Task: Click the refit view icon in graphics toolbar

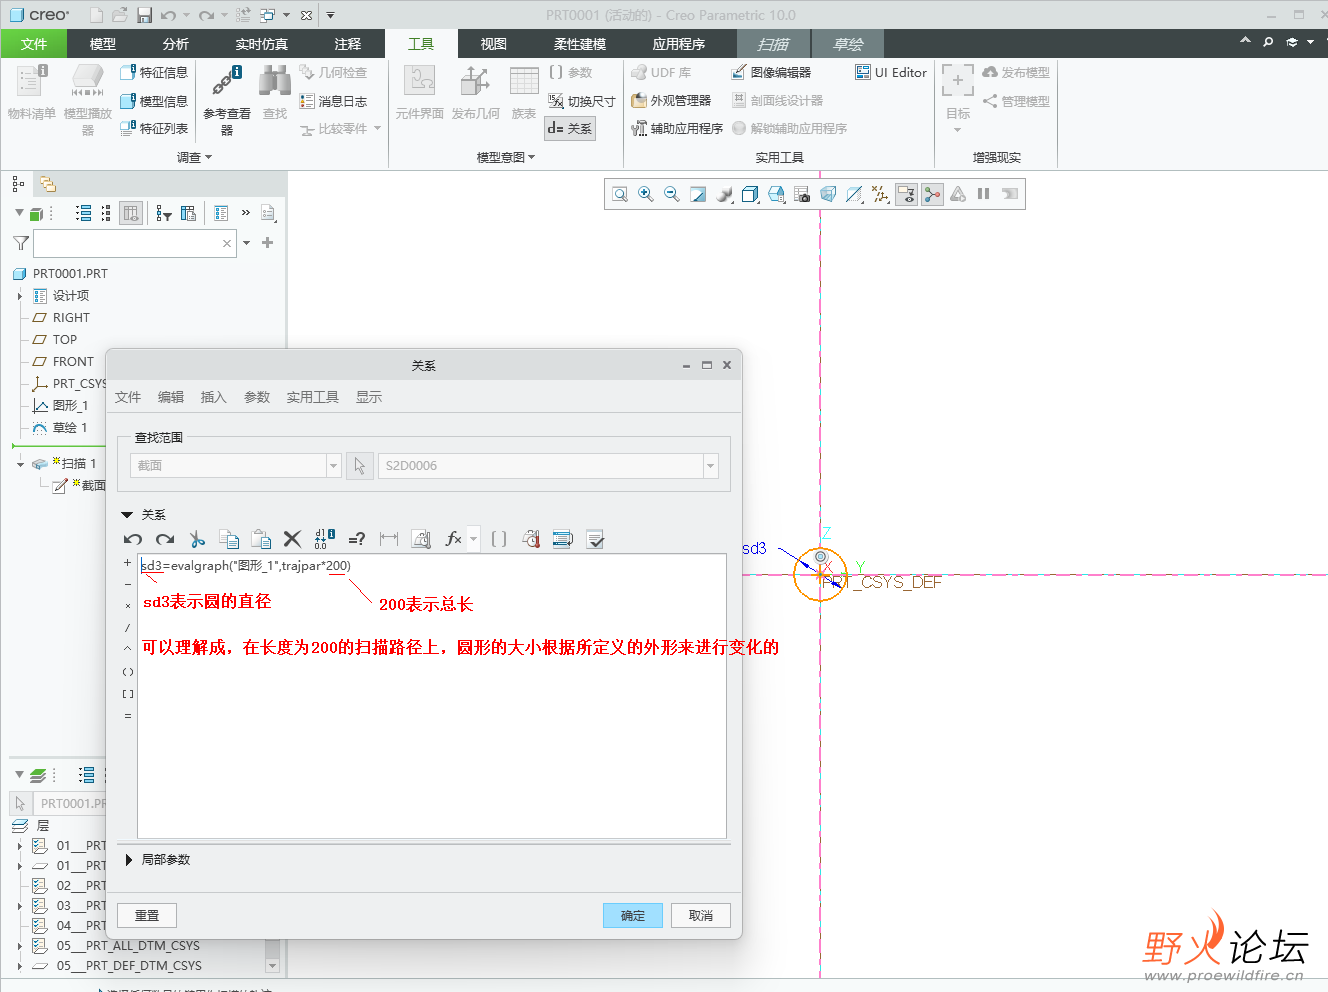Action: point(620,194)
